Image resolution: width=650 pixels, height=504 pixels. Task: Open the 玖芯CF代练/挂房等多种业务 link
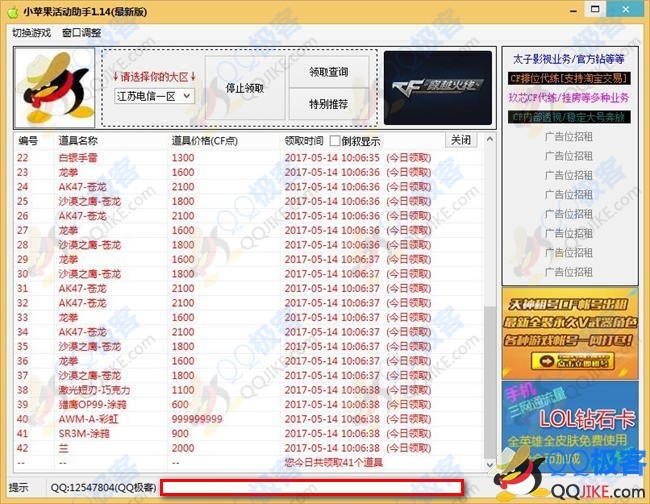click(569, 98)
